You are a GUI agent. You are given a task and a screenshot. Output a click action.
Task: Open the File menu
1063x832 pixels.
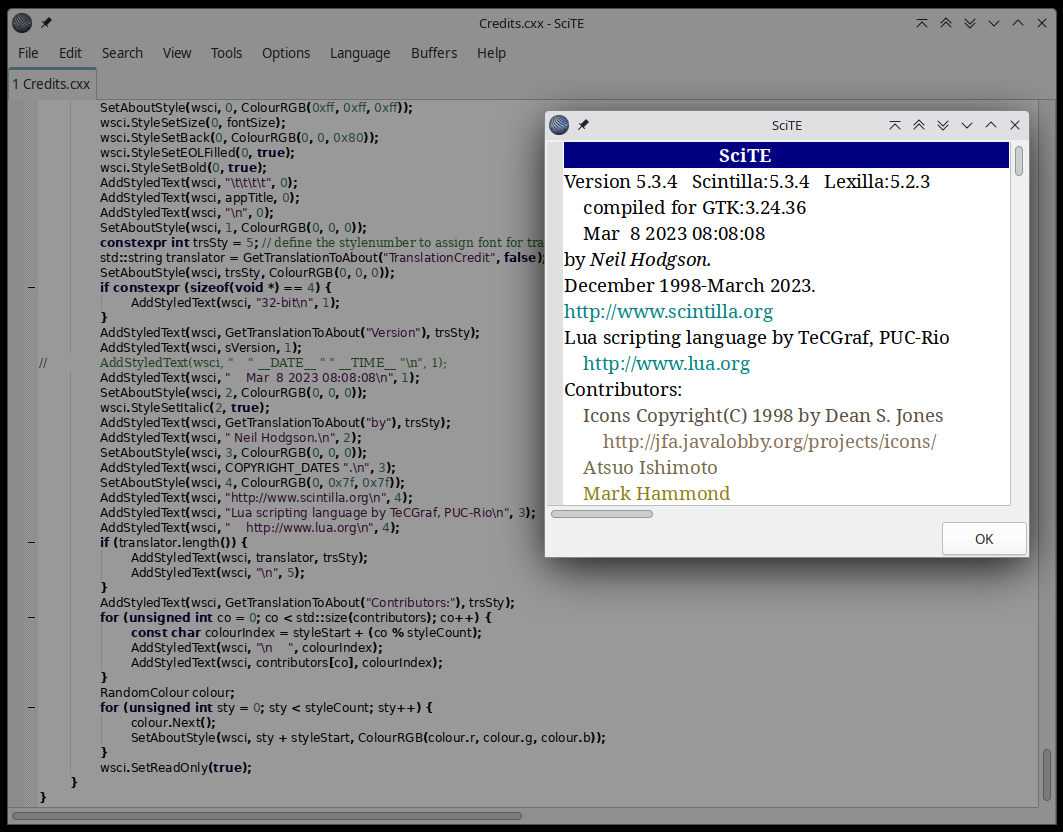(x=28, y=53)
